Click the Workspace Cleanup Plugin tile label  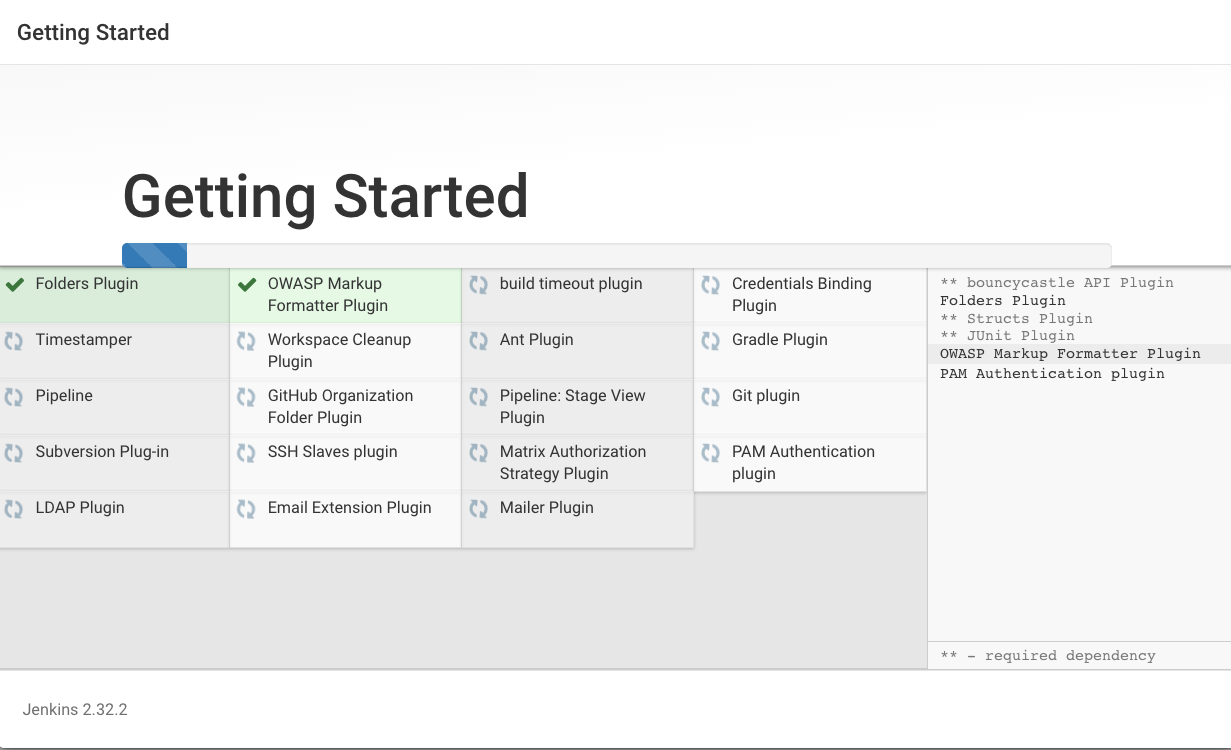click(x=339, y=351)
